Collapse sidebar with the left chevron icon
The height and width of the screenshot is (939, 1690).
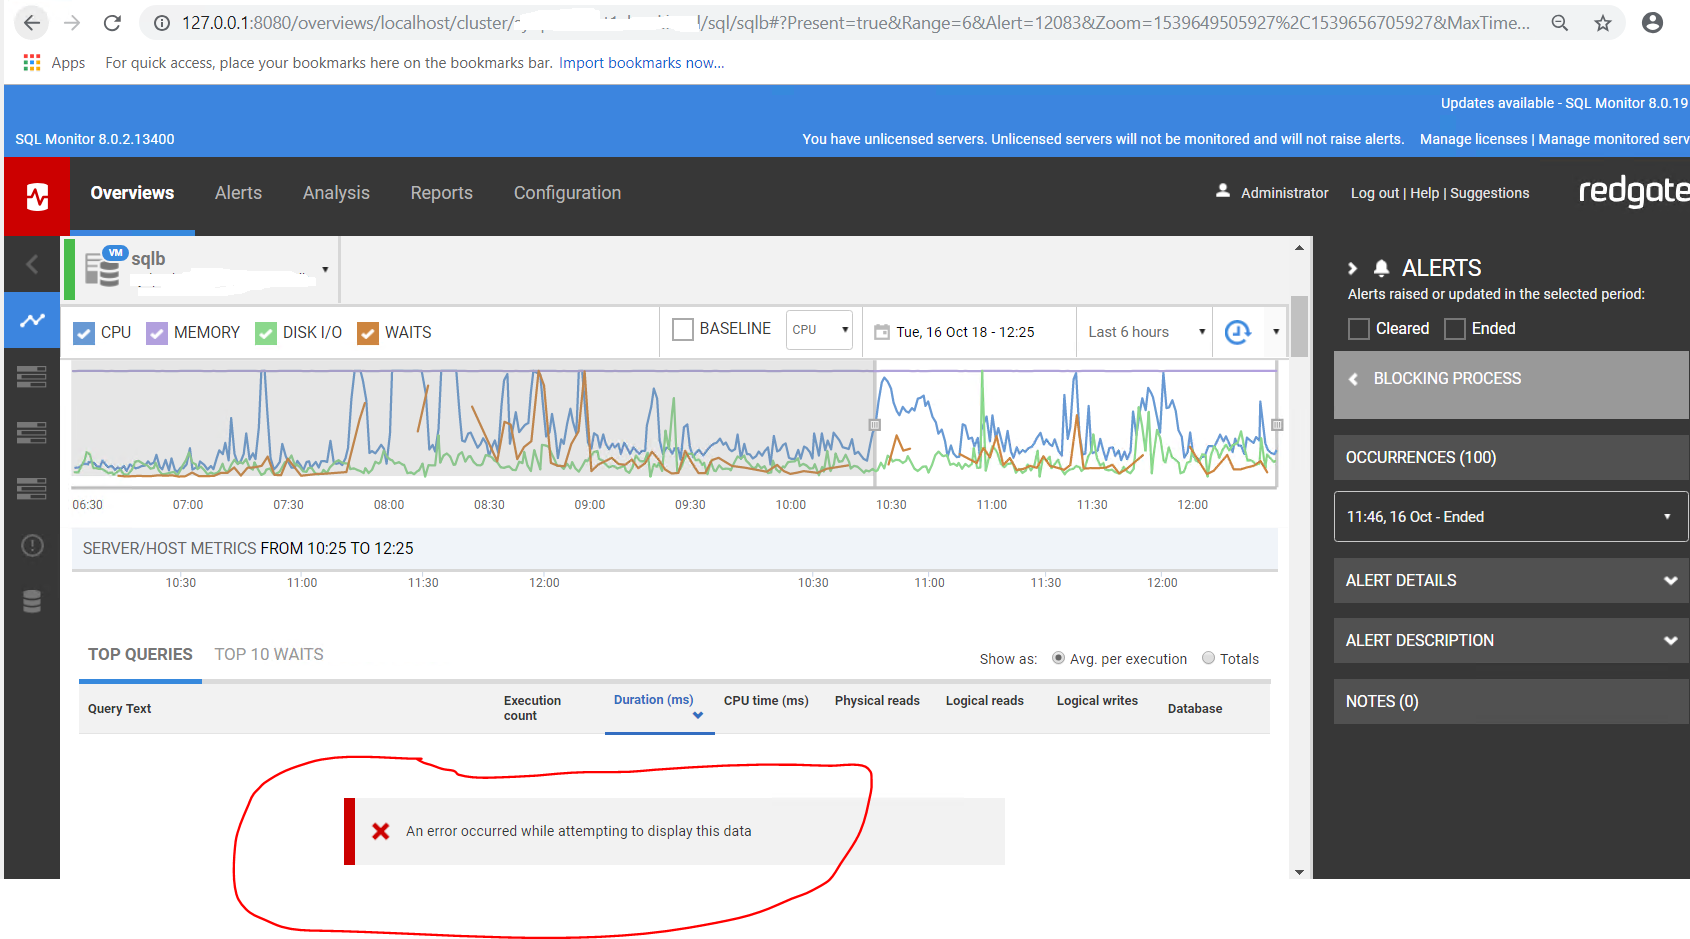tap(32, 264)
